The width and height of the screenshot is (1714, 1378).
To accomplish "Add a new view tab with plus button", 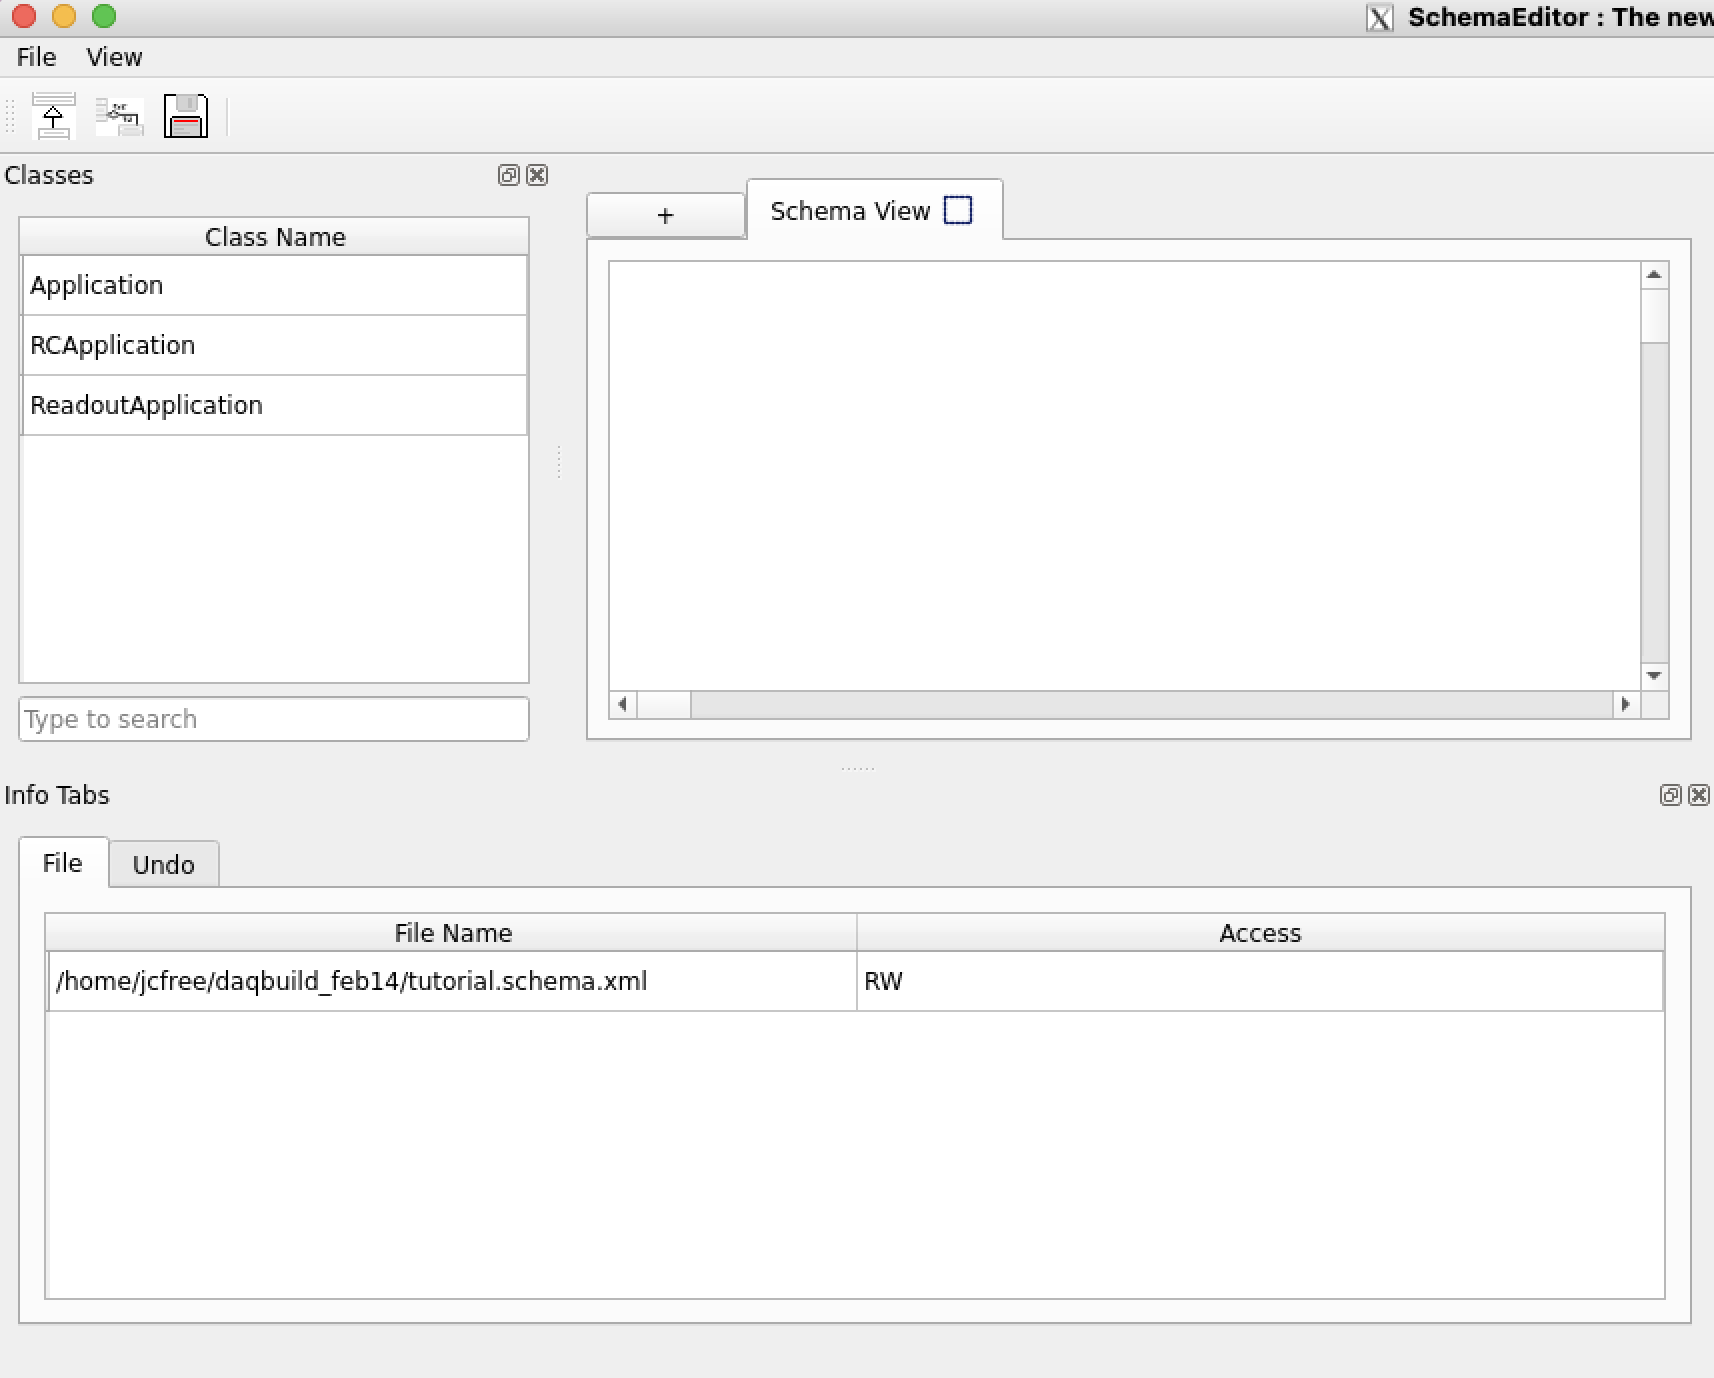I will click(x=665, y=215).
